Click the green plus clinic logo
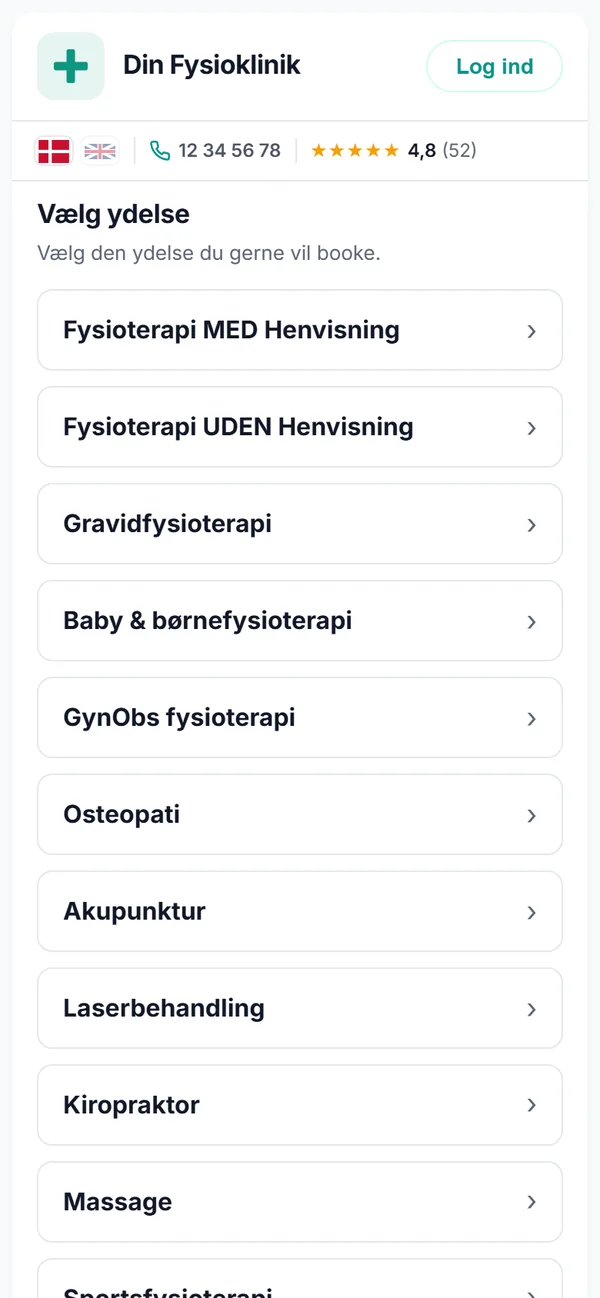The width and height of the screenshot is (600, 1298). [71, 66]
